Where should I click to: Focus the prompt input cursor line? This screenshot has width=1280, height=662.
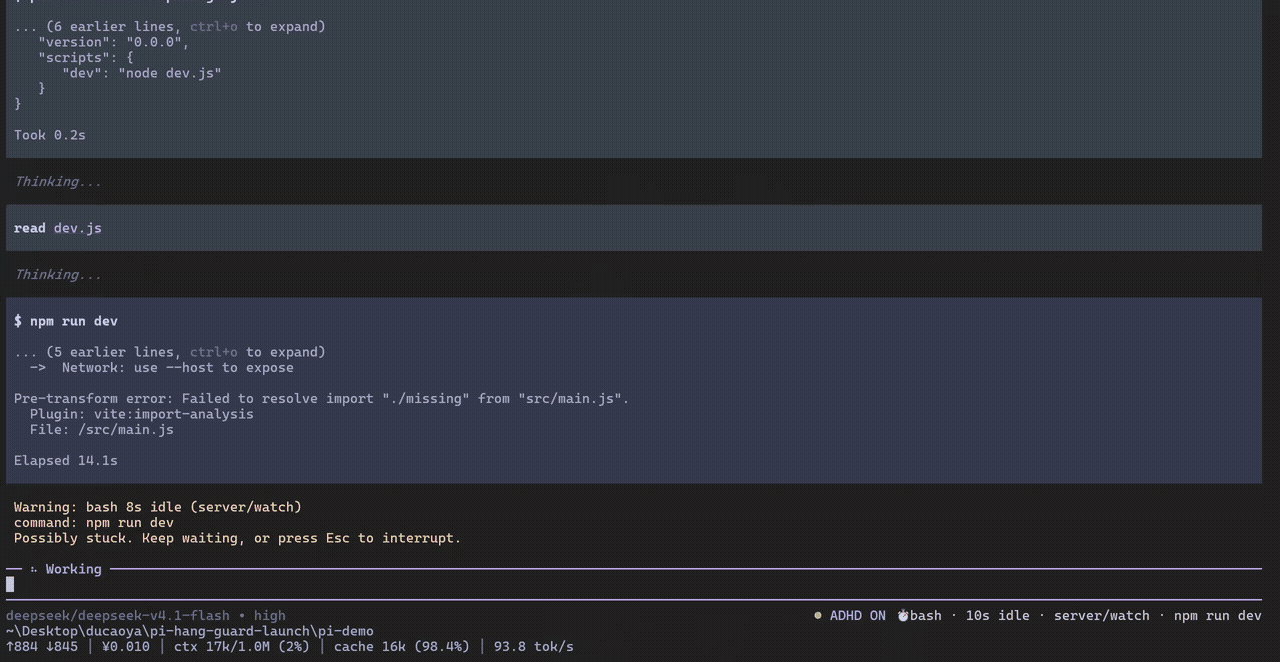(x=634, y=585)
